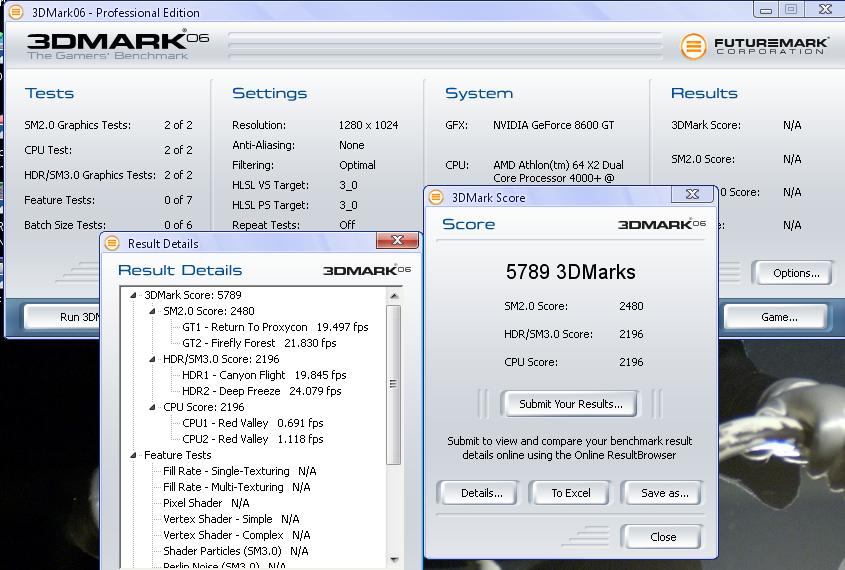The image size is (845, 570).
Task: Close the 3DMark06 main window
Action: [x=825, y=9]
